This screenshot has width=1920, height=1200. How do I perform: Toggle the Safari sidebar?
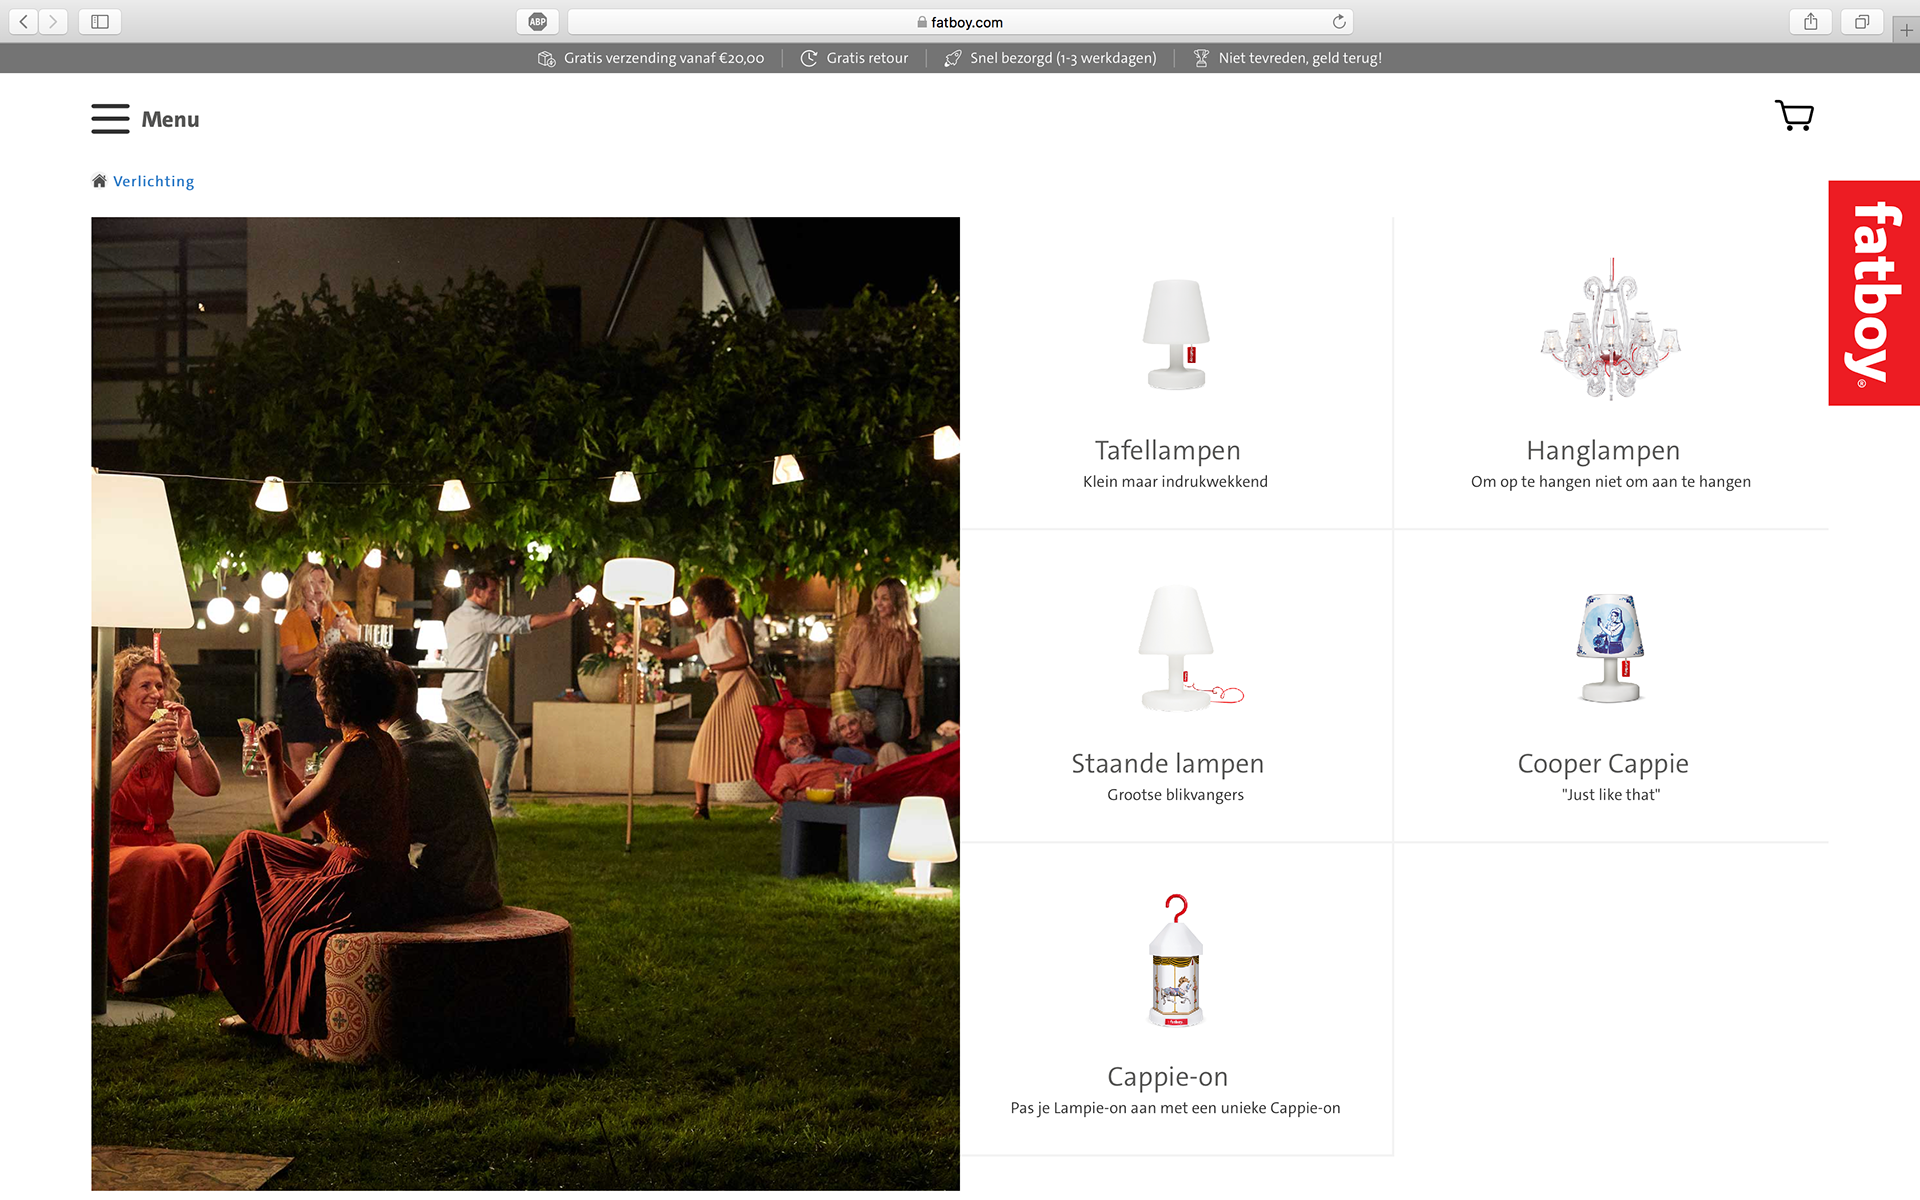tap(100, 22)
